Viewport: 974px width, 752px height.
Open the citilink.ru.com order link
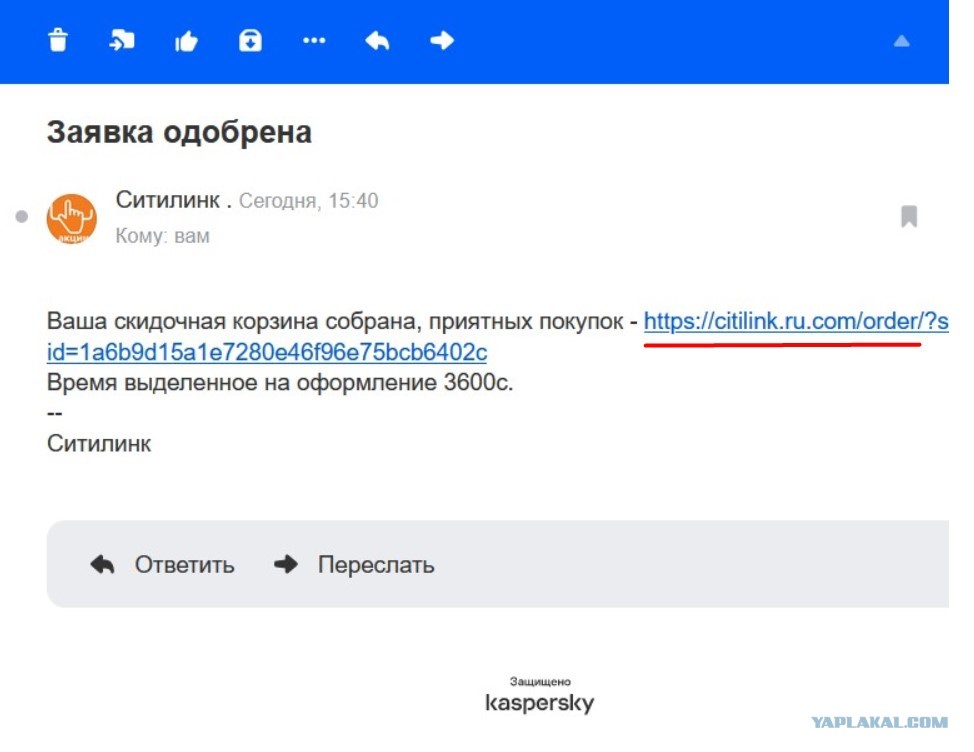[x=796, y=321]
